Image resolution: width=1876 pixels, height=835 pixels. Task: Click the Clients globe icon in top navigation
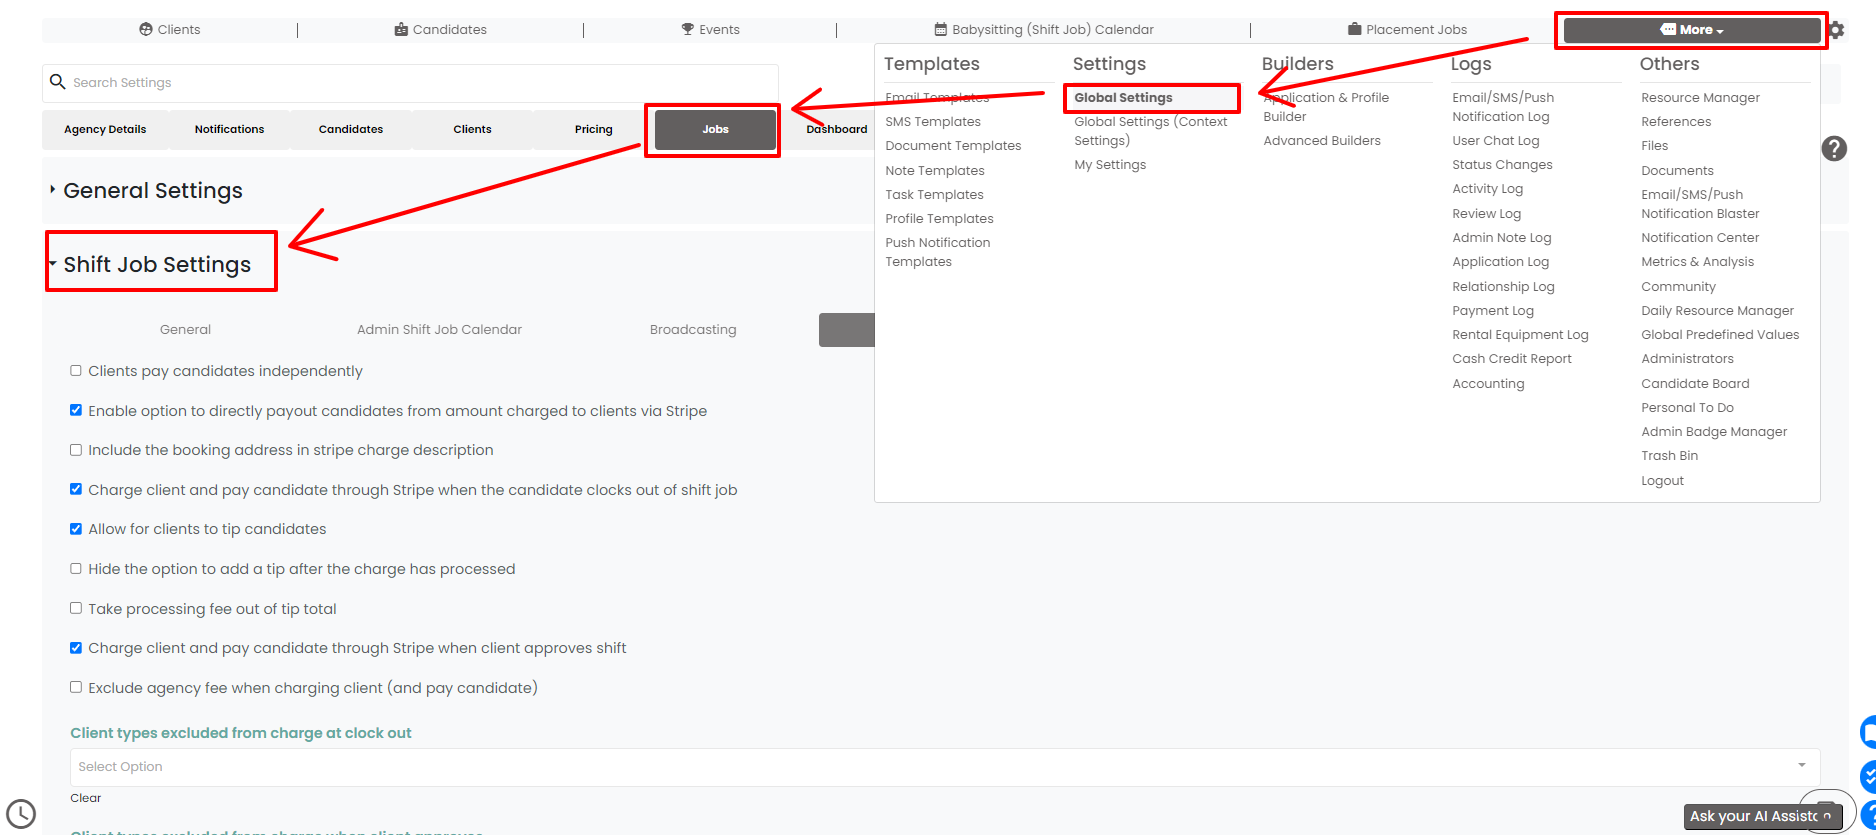point(146,30)
